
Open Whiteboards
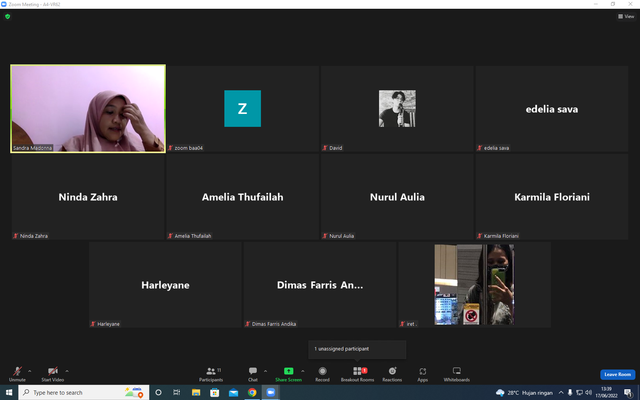click(457, 373)
